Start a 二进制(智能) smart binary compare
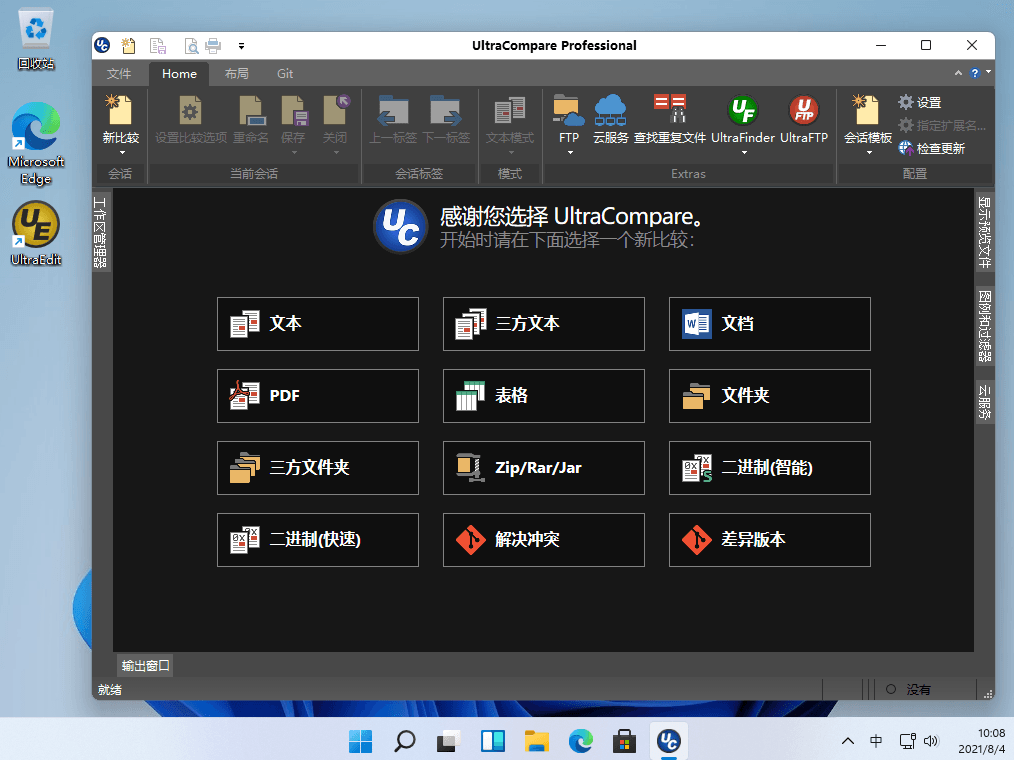1014x760 pixels. point(770,468)
